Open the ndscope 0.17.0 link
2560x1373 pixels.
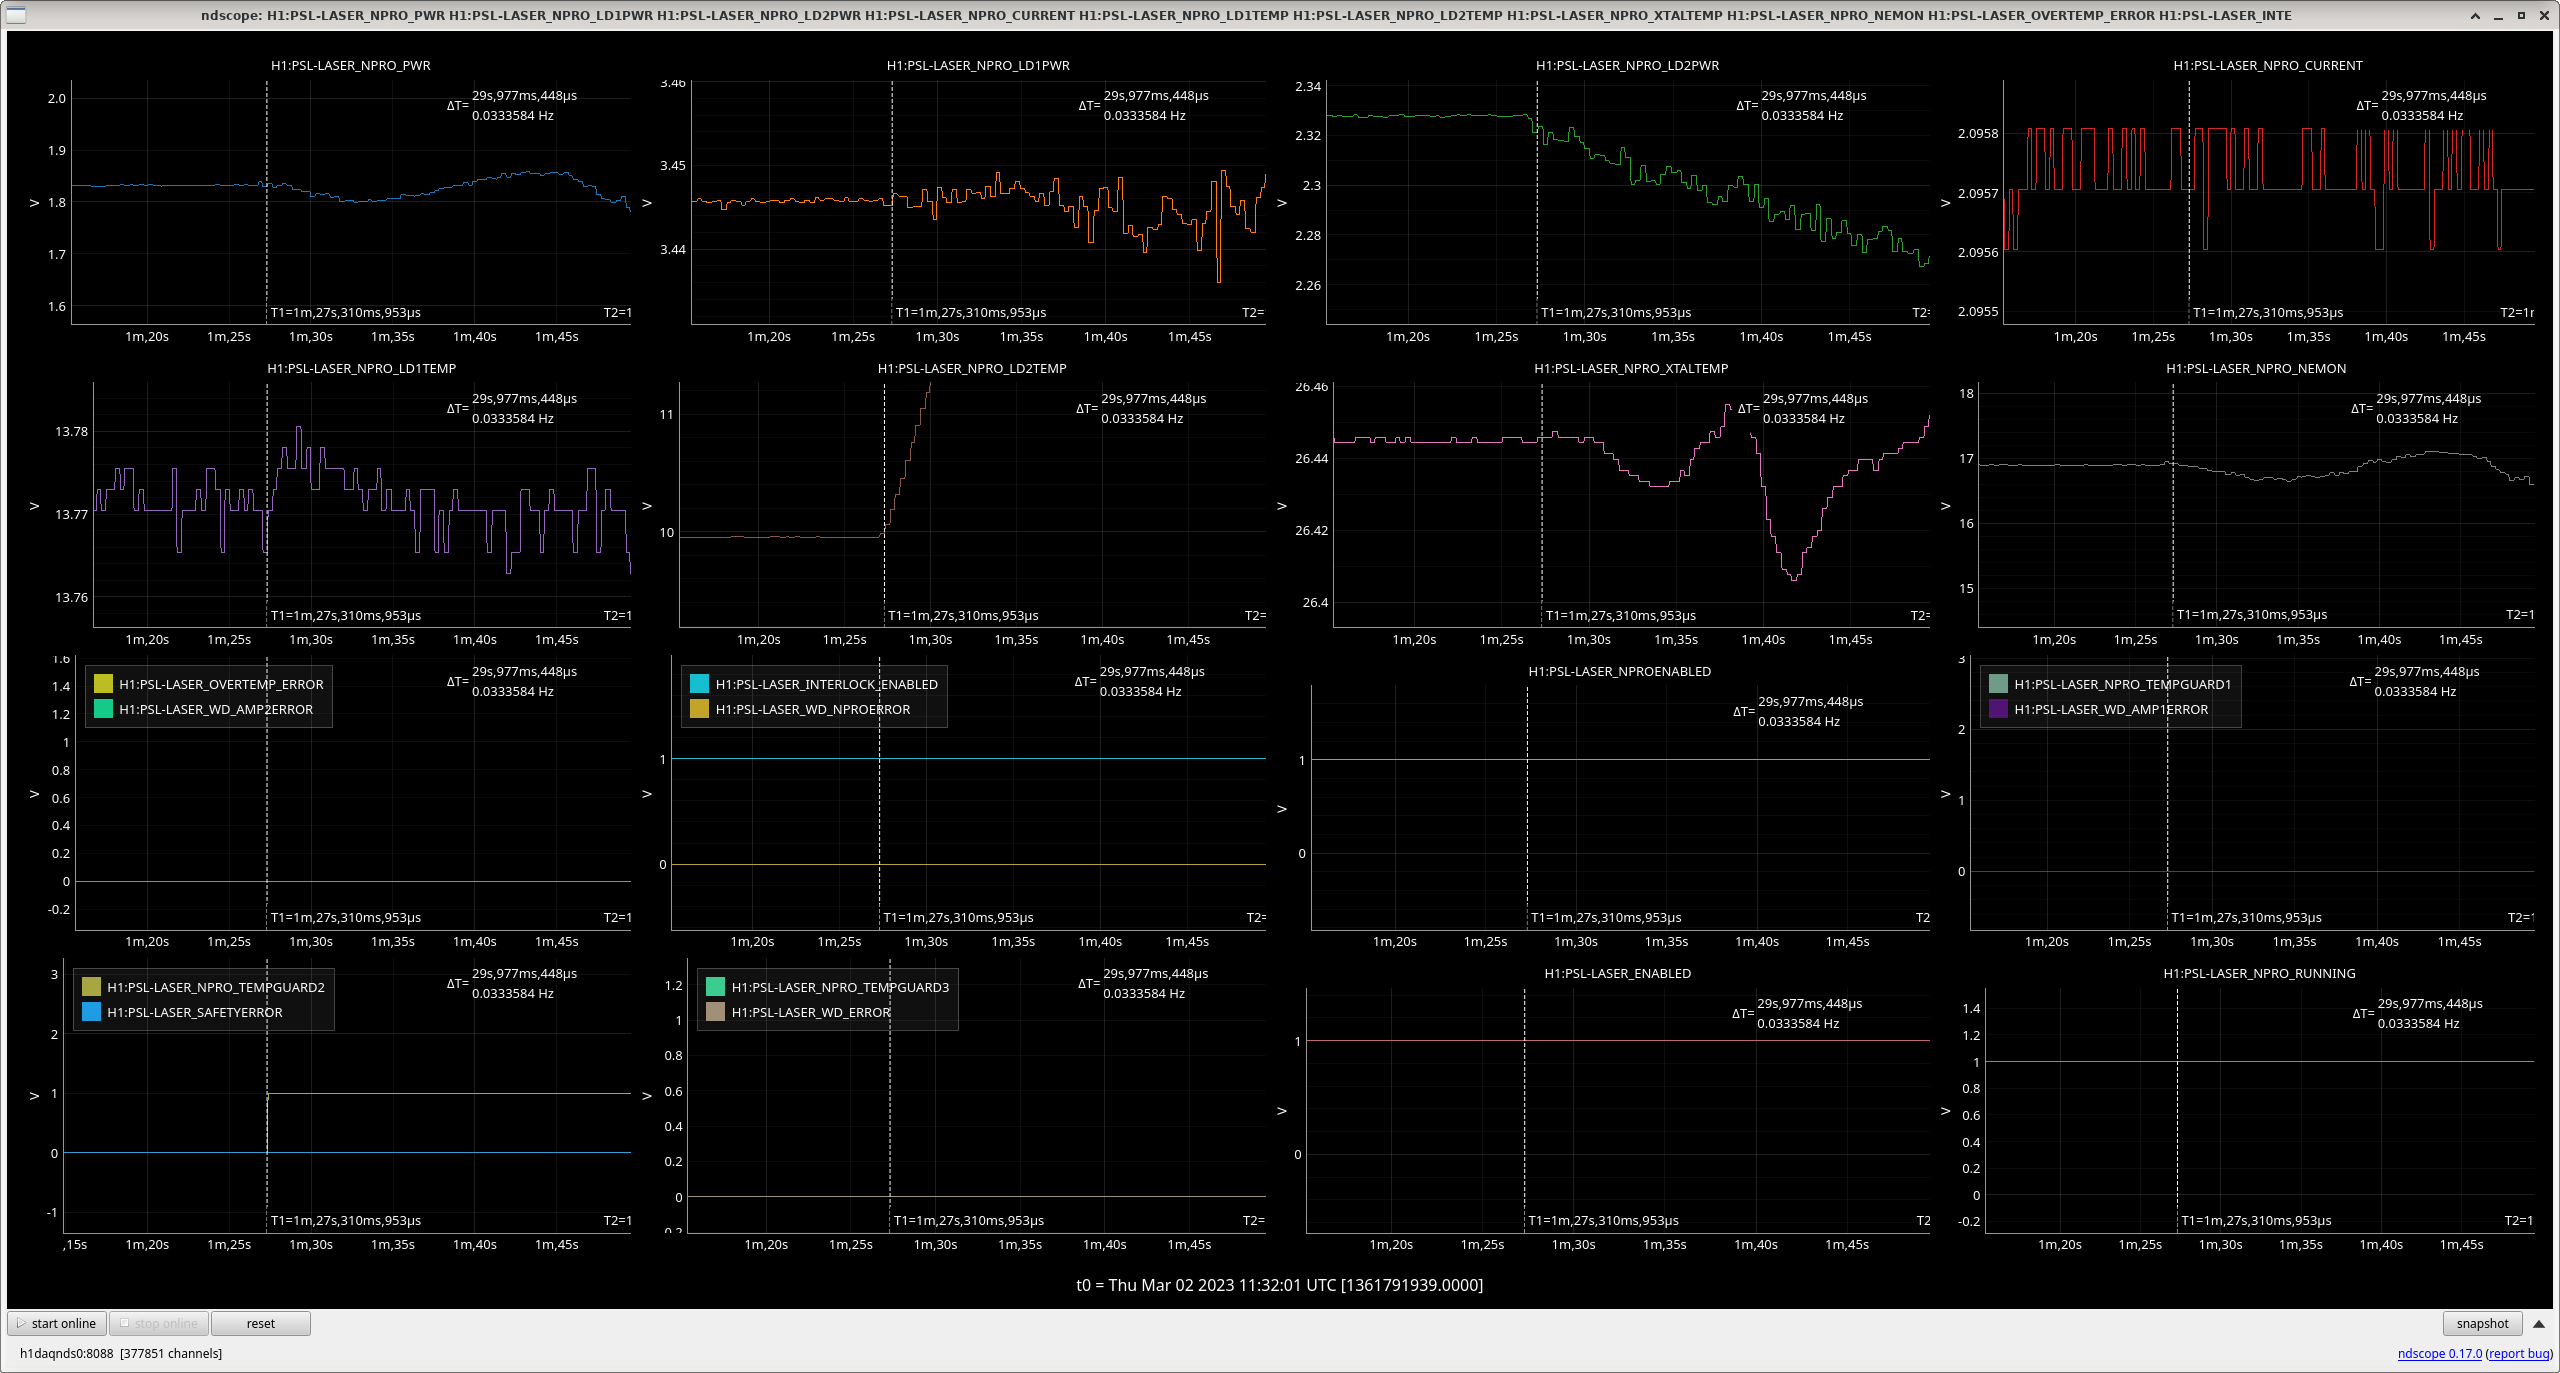pyautogui.click(x=2439, y=1353)
